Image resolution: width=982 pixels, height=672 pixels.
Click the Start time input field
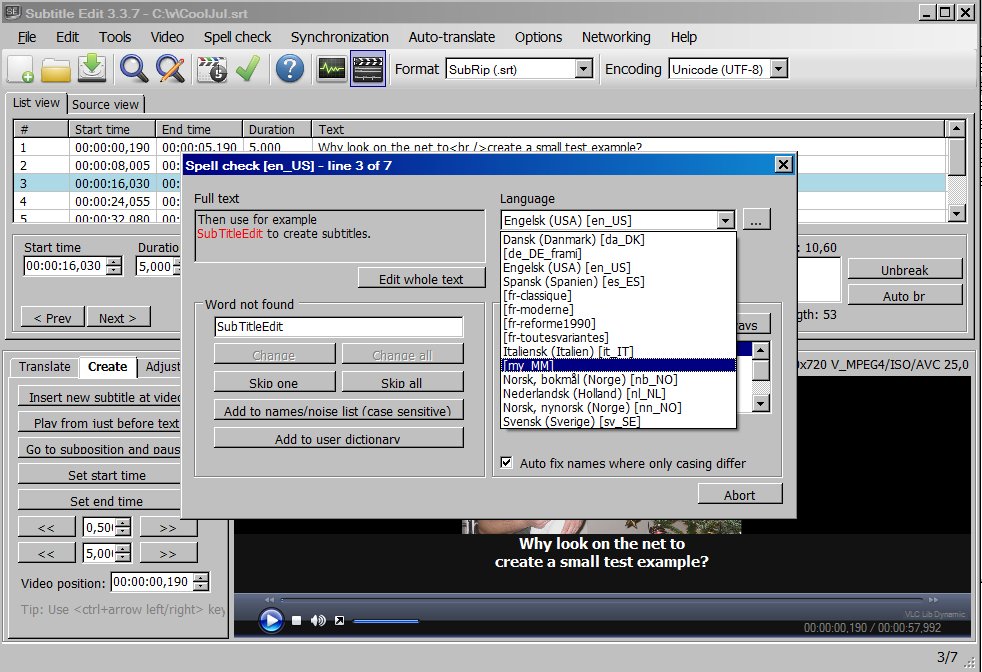[65, 266]
